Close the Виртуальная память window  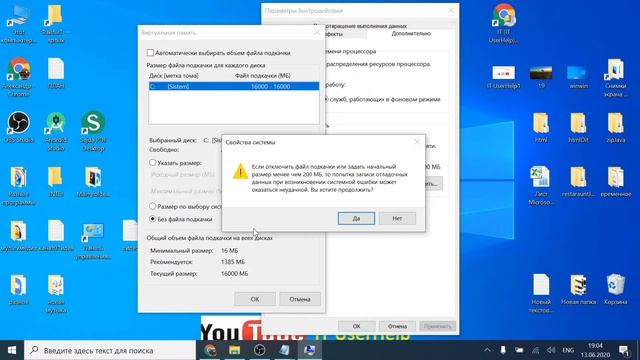tap(317, 32)
